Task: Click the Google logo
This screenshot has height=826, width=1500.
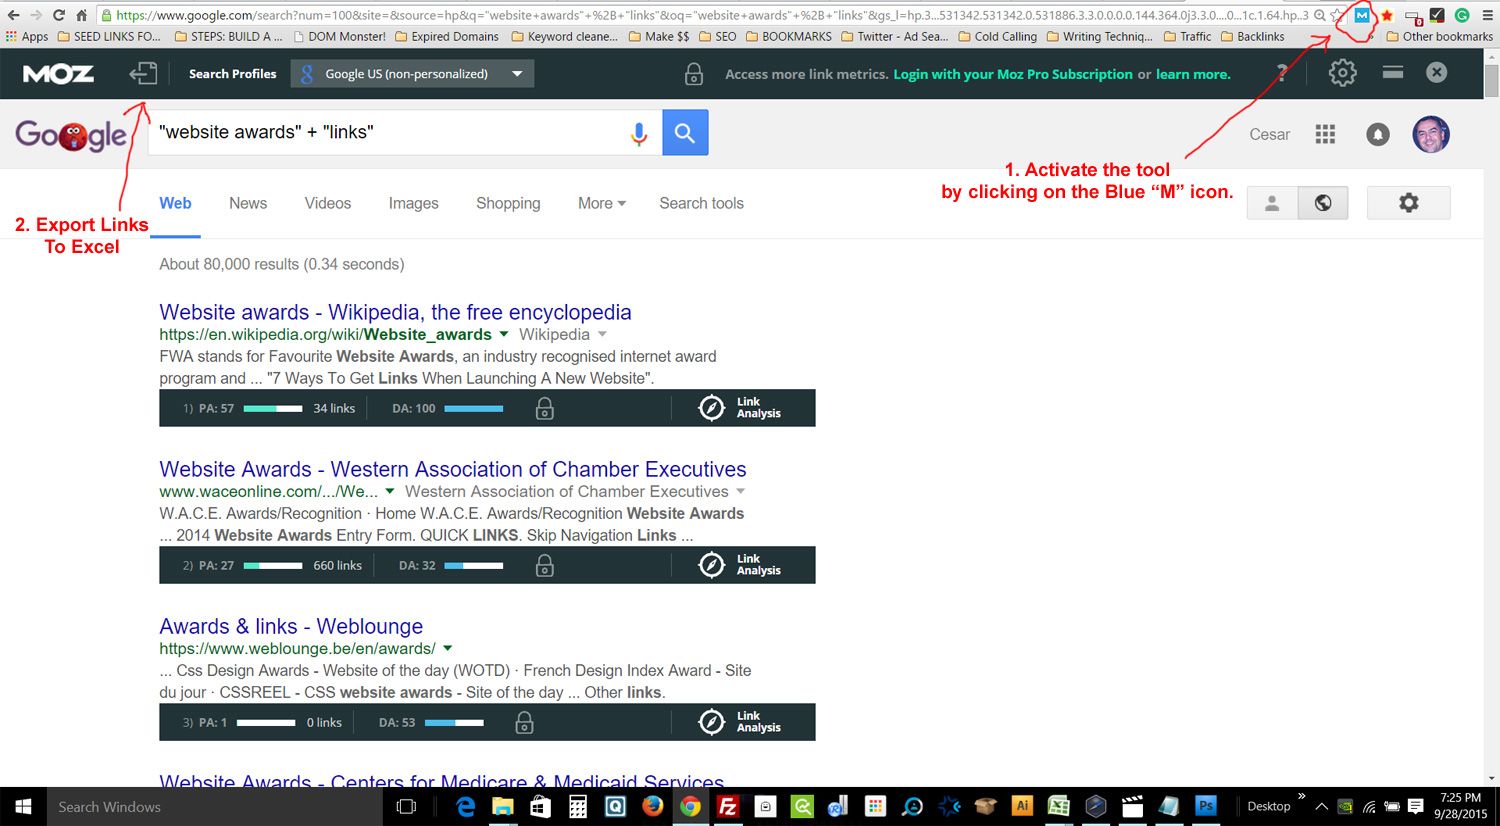Action: tap(71, 134)
